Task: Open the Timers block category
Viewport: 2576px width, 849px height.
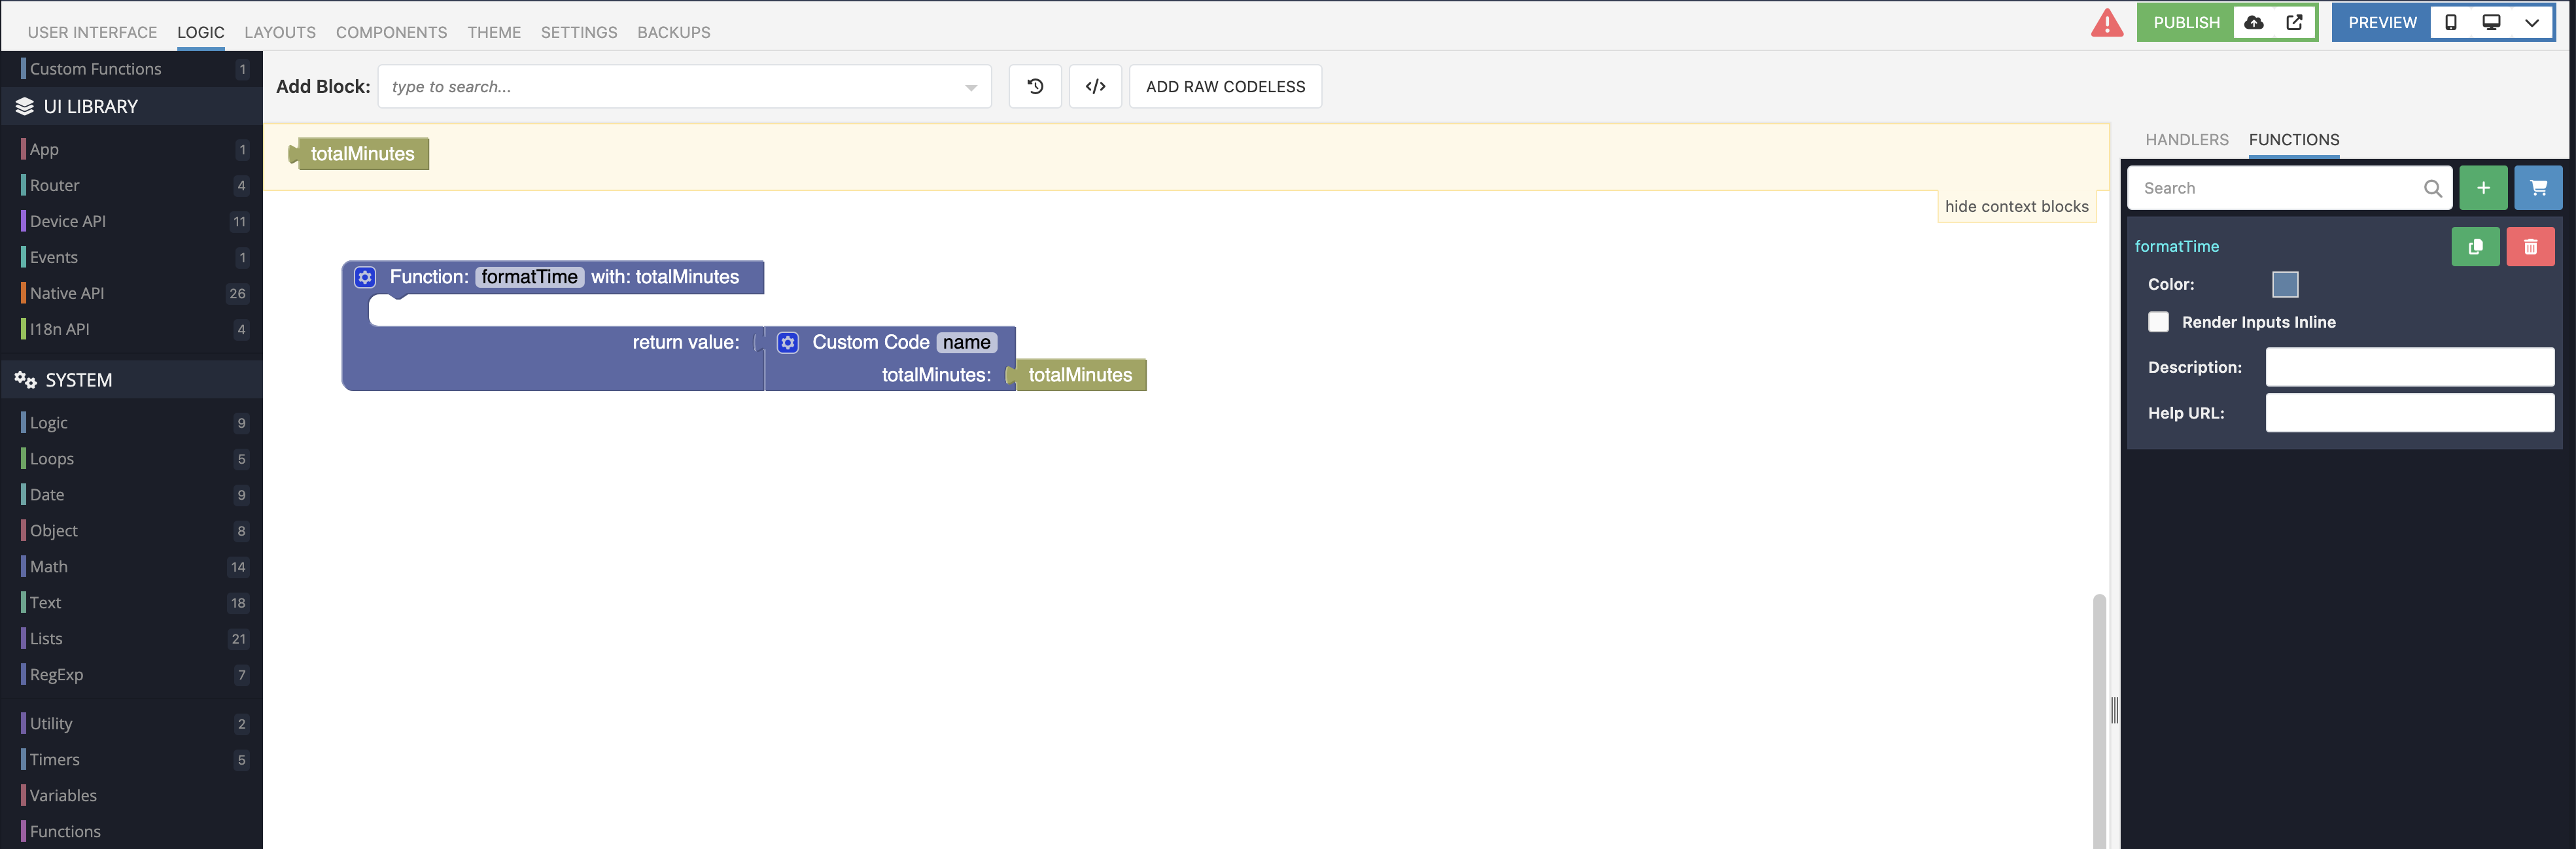Action: 132,760
